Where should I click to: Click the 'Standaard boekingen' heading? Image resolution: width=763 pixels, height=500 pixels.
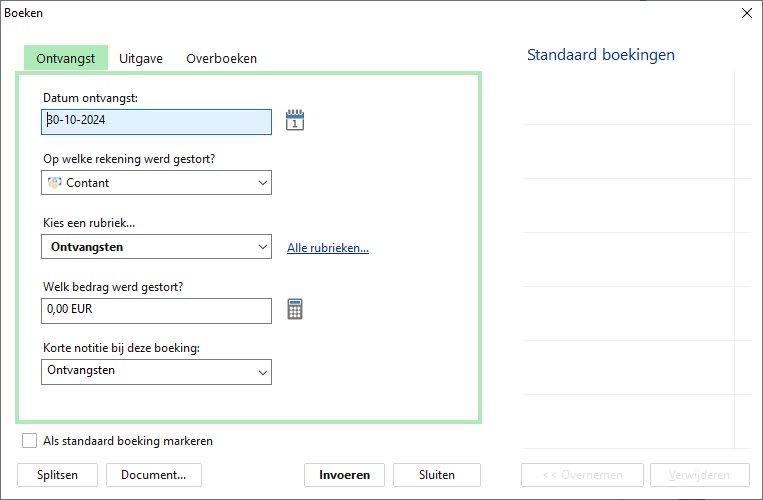pyautogui.click(x=600, y=55)
